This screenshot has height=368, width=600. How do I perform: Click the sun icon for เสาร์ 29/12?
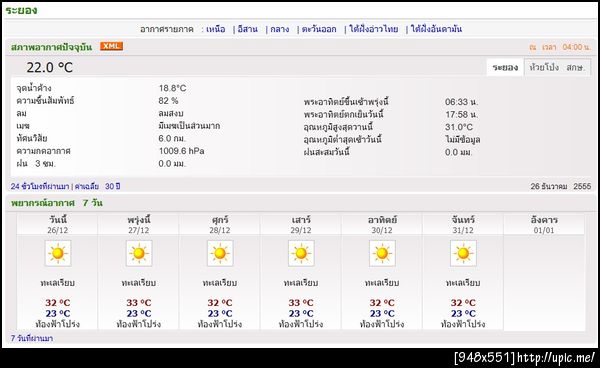point(301,253)
